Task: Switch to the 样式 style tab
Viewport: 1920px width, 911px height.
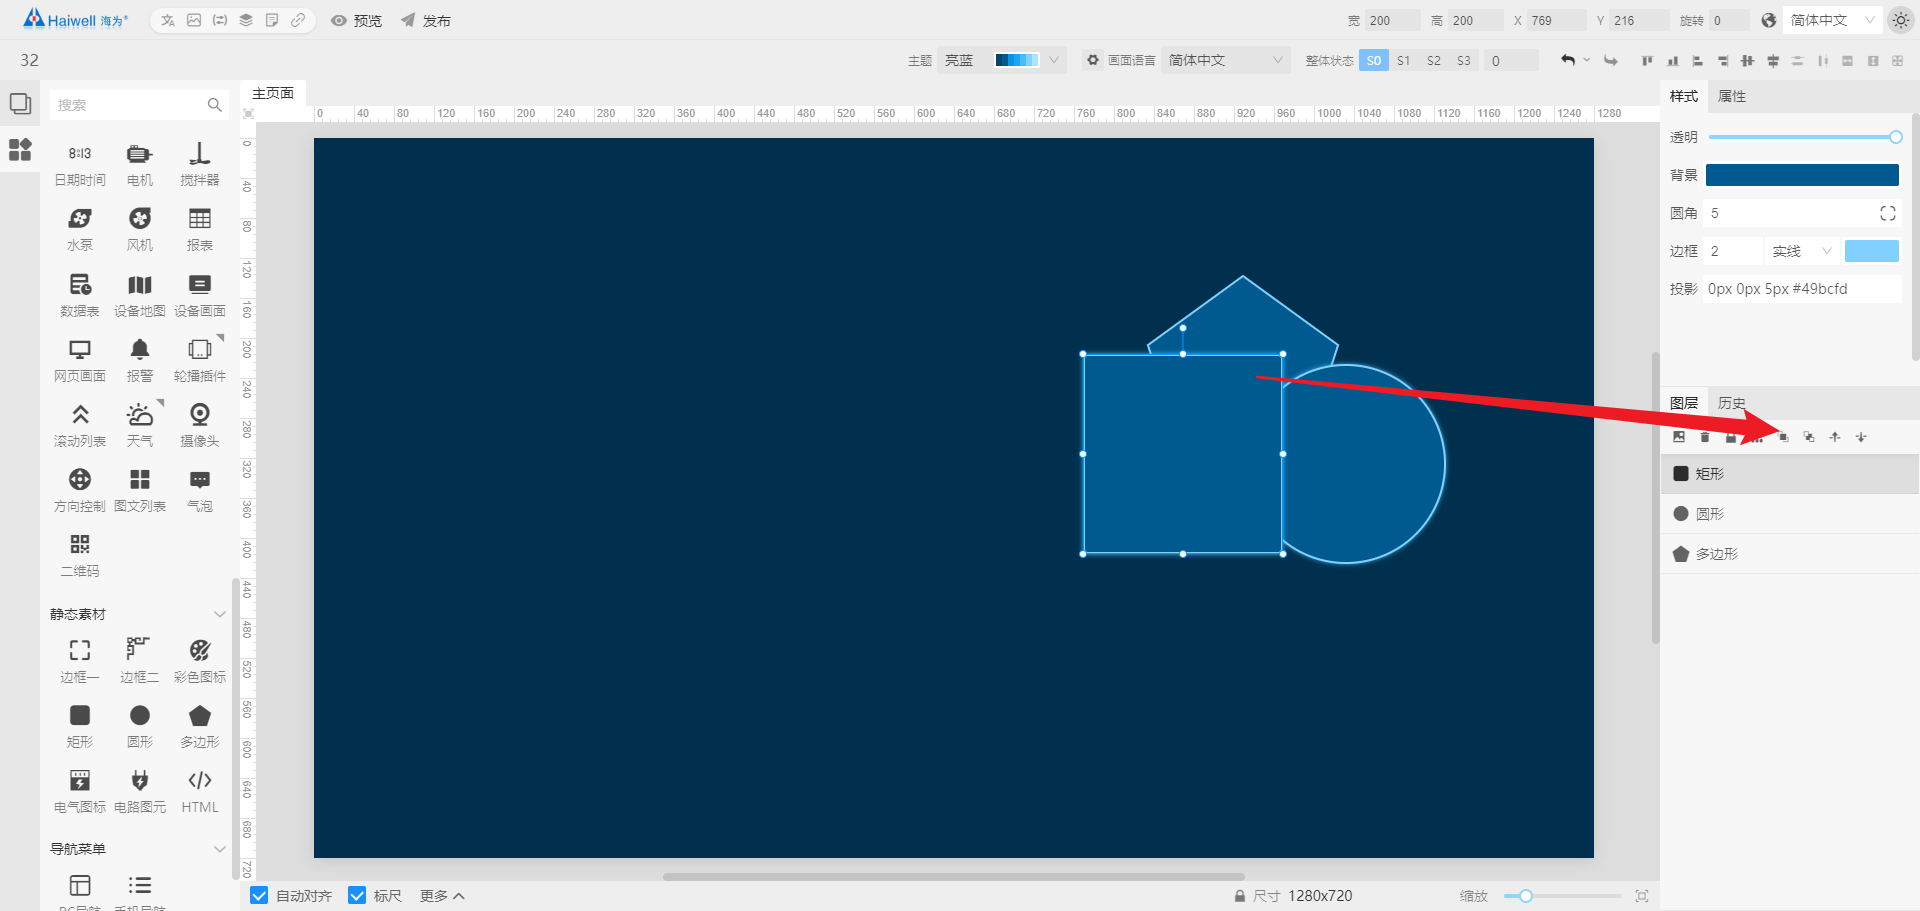Action: click(1684, 96)
